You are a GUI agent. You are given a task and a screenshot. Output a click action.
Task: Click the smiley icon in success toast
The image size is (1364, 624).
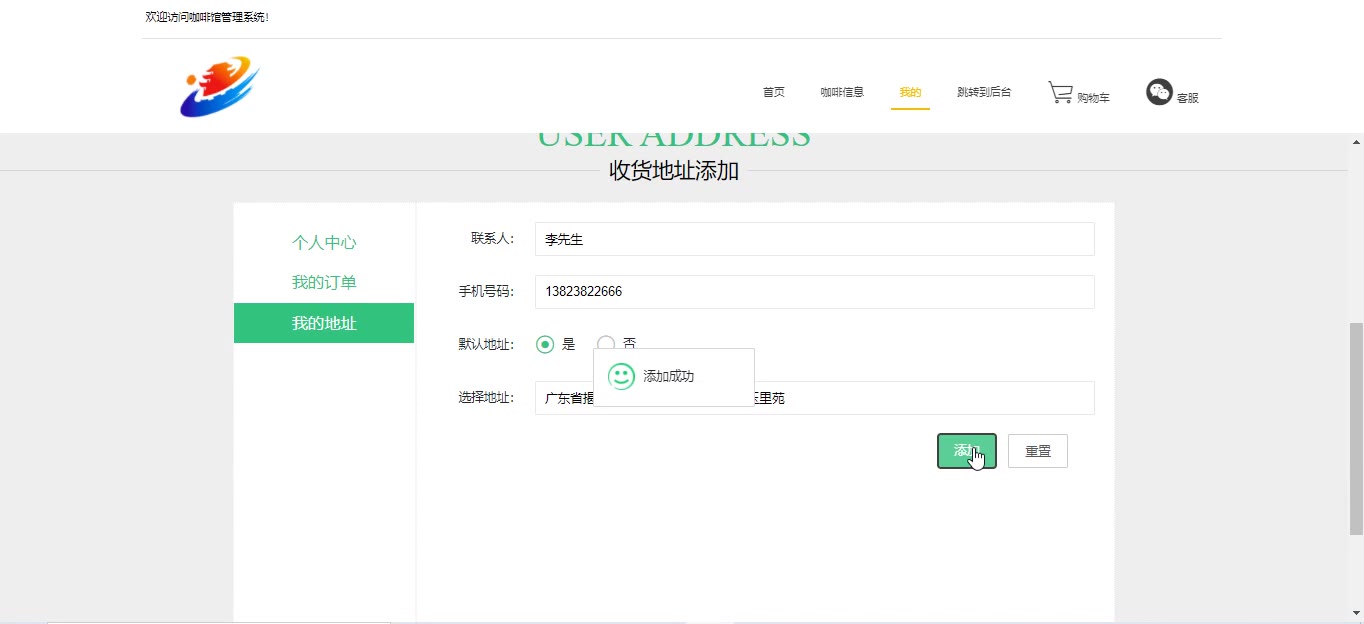click(x=621, y=376)
